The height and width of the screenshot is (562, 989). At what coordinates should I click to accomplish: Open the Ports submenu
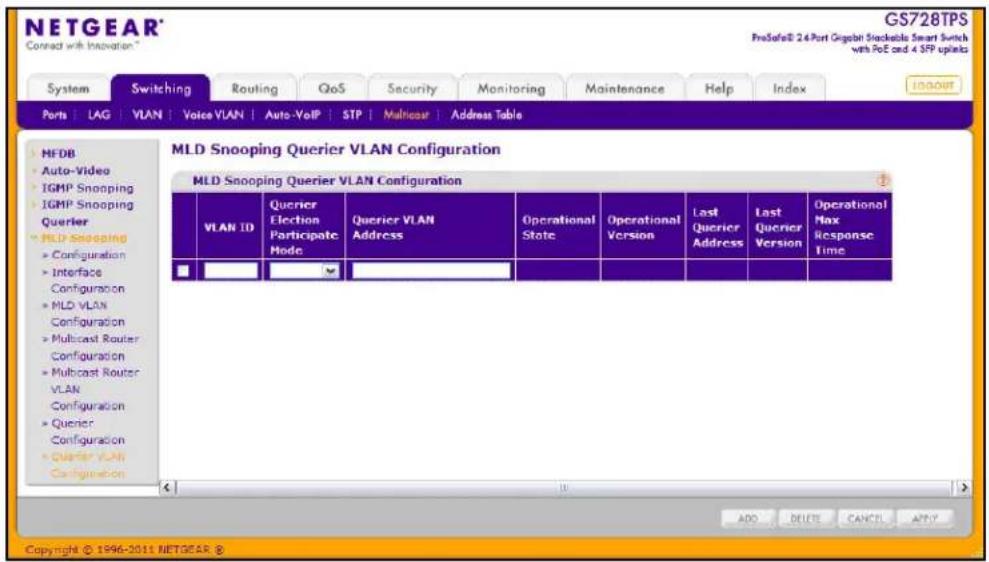pyautogui.click(x=54, y=115)
